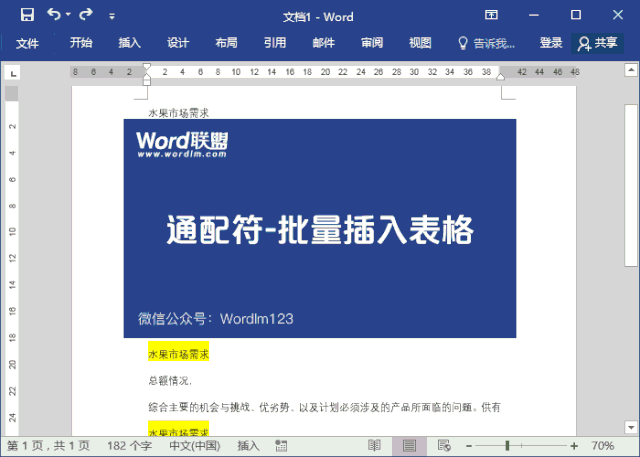640x457 pixels.
Task: Click the 水果市场需求 line above the image
Action: pos(178,113)
